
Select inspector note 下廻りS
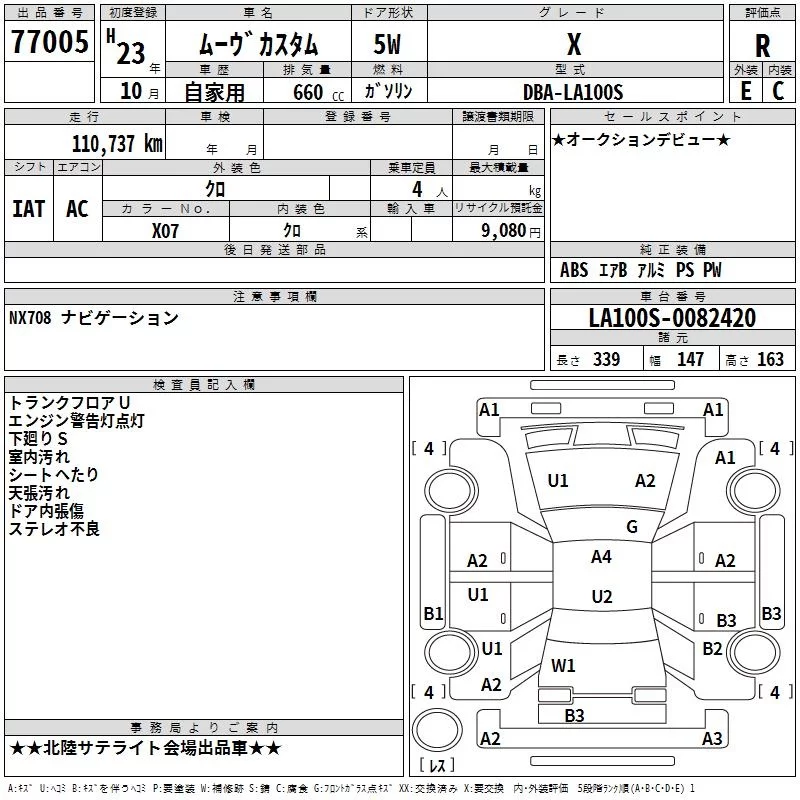pos(38,438)
